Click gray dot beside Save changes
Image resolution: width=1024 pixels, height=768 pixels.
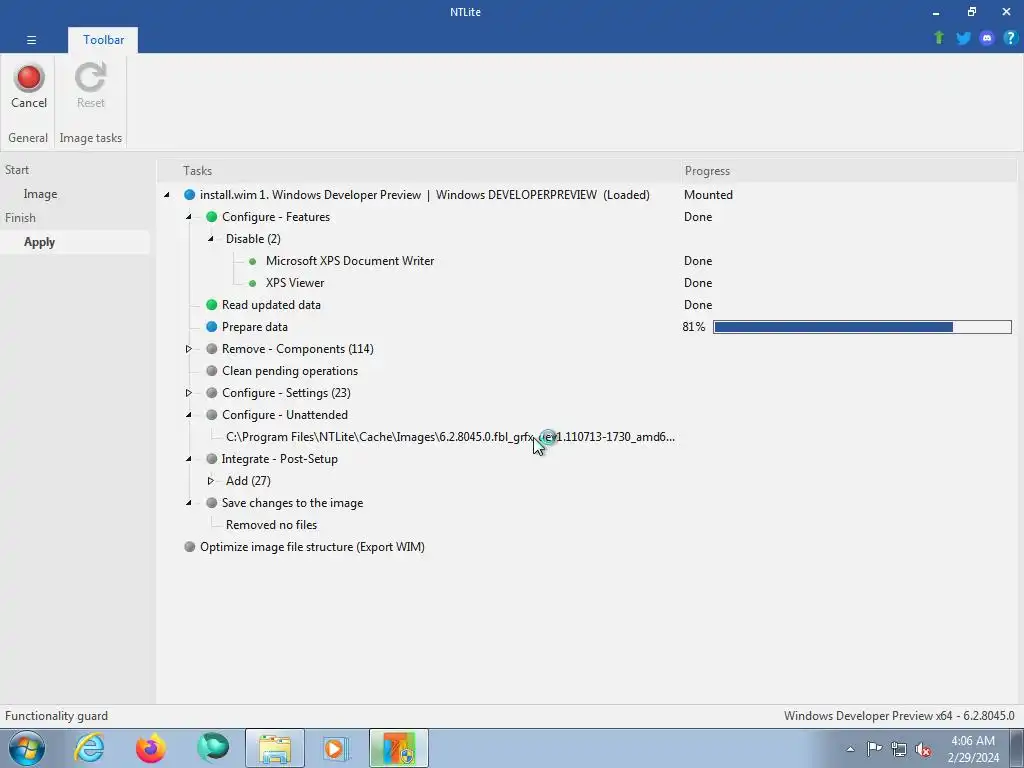(x=212, y=503)
